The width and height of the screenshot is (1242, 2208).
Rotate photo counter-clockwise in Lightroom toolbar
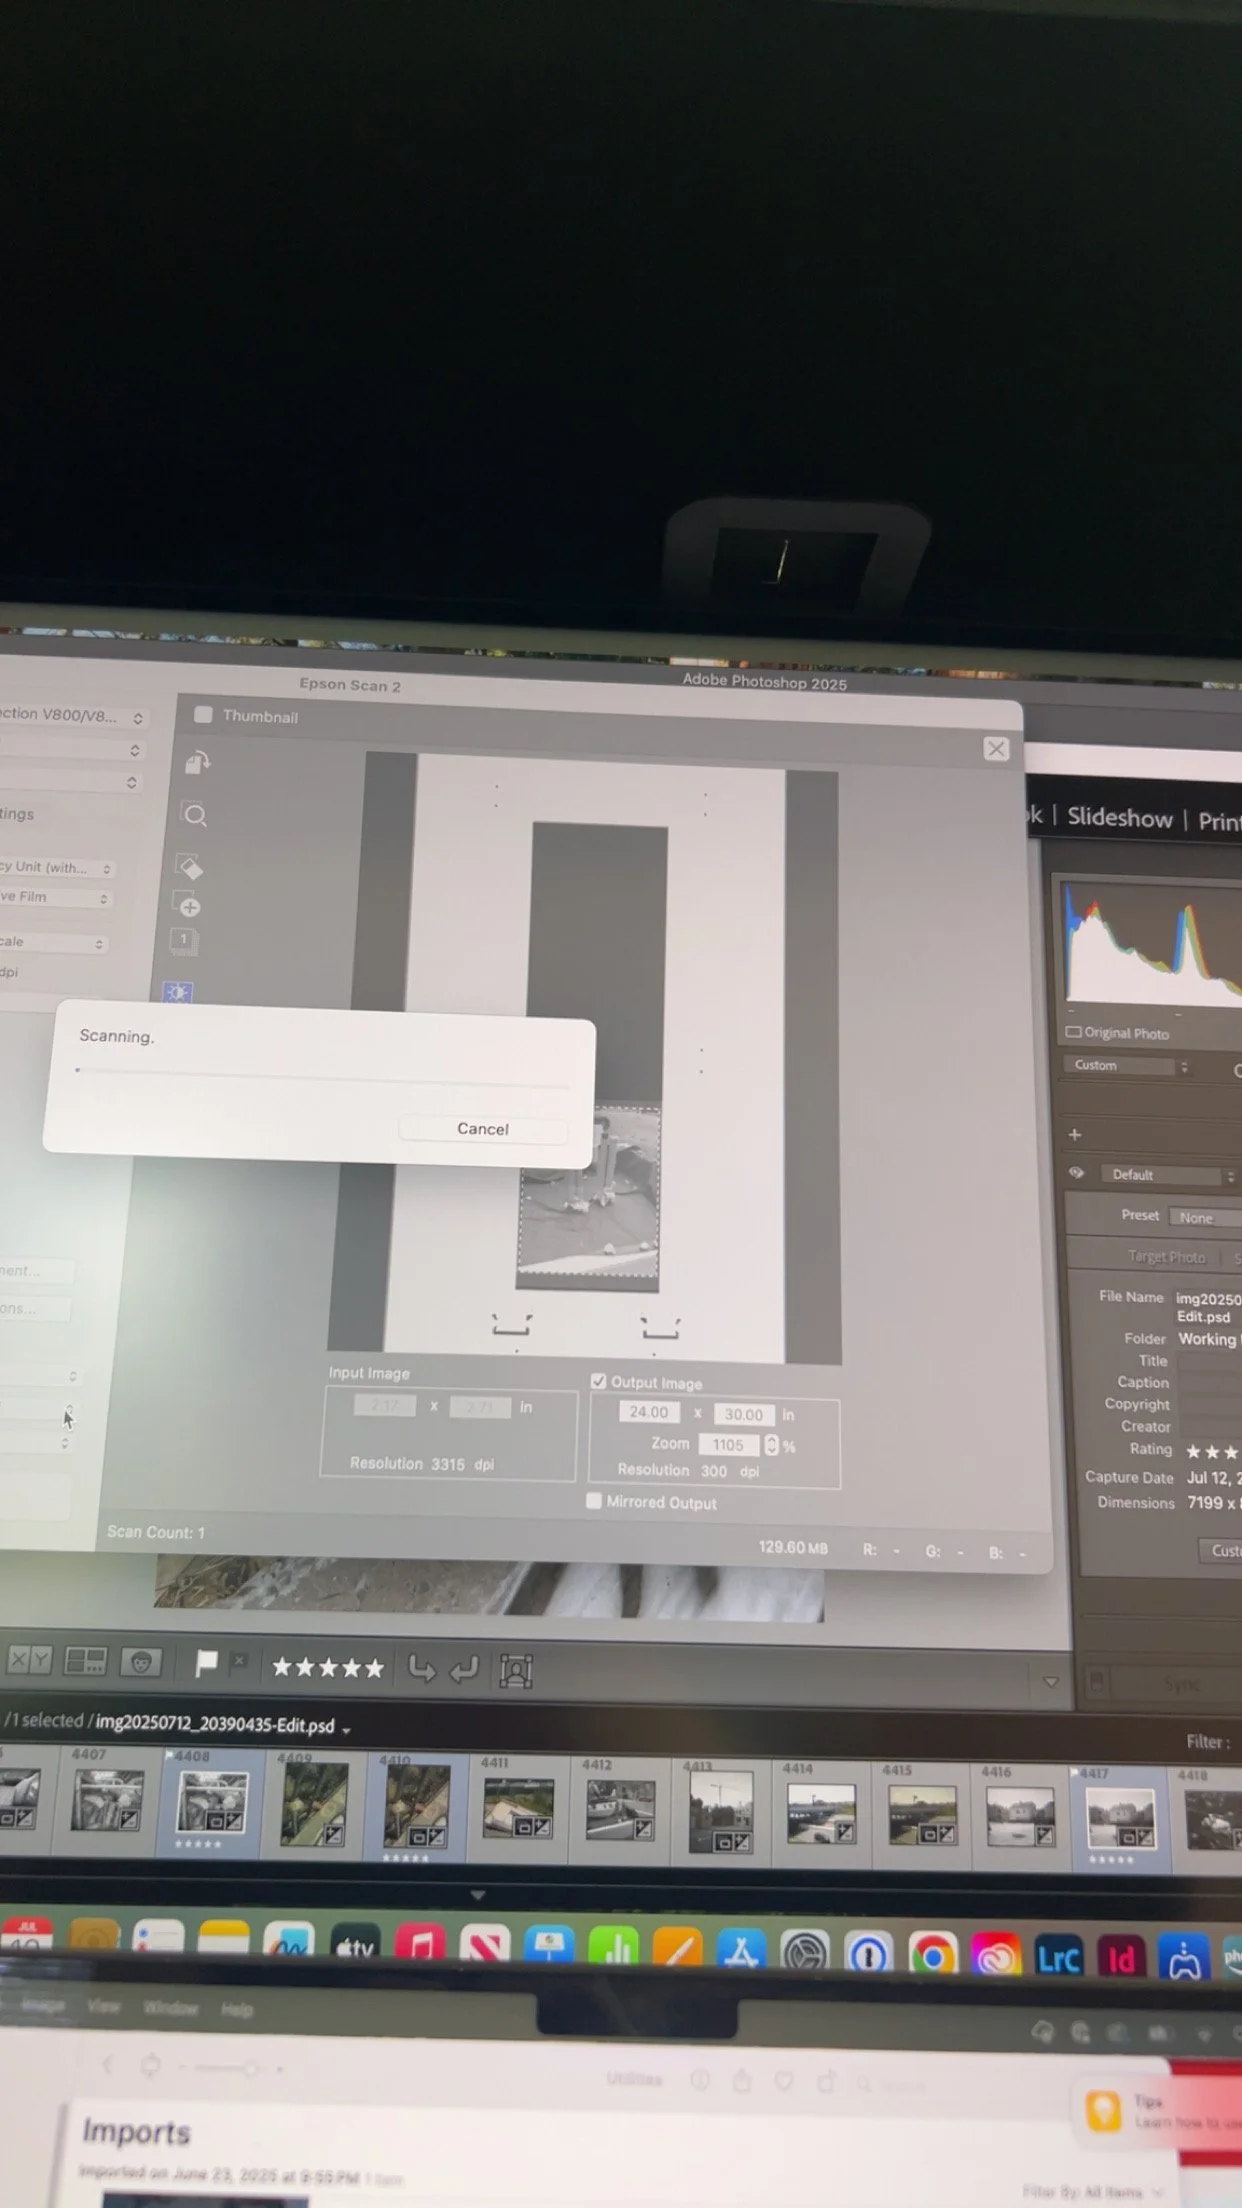click(x=422, y=1668)
